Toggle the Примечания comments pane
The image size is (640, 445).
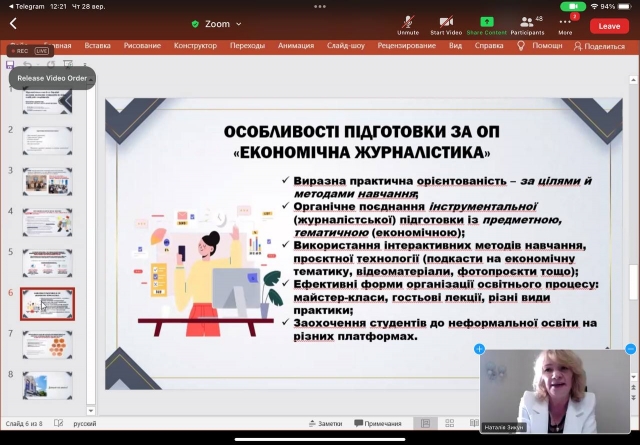[378, 423]
